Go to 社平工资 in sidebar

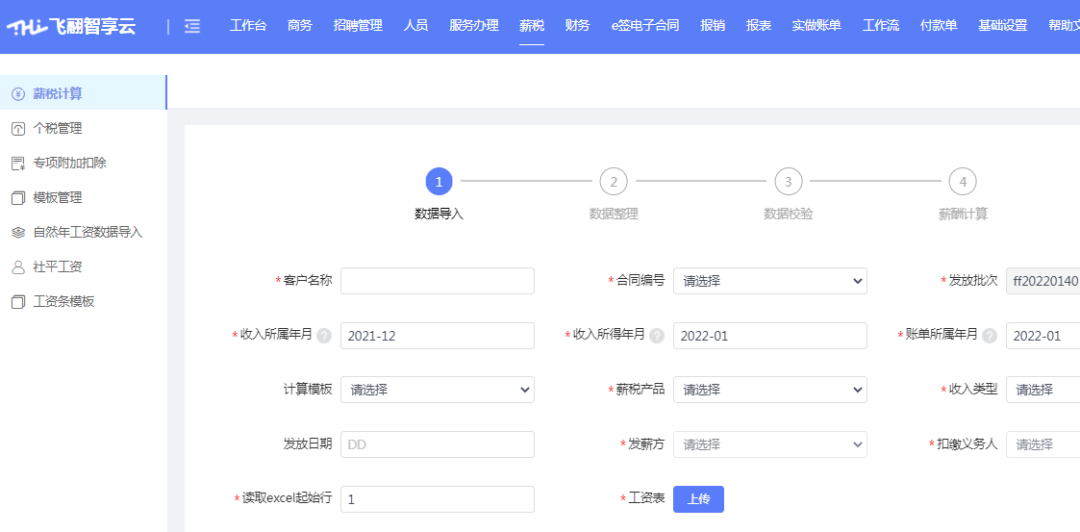pyautogui.click(x=83, y=267)
